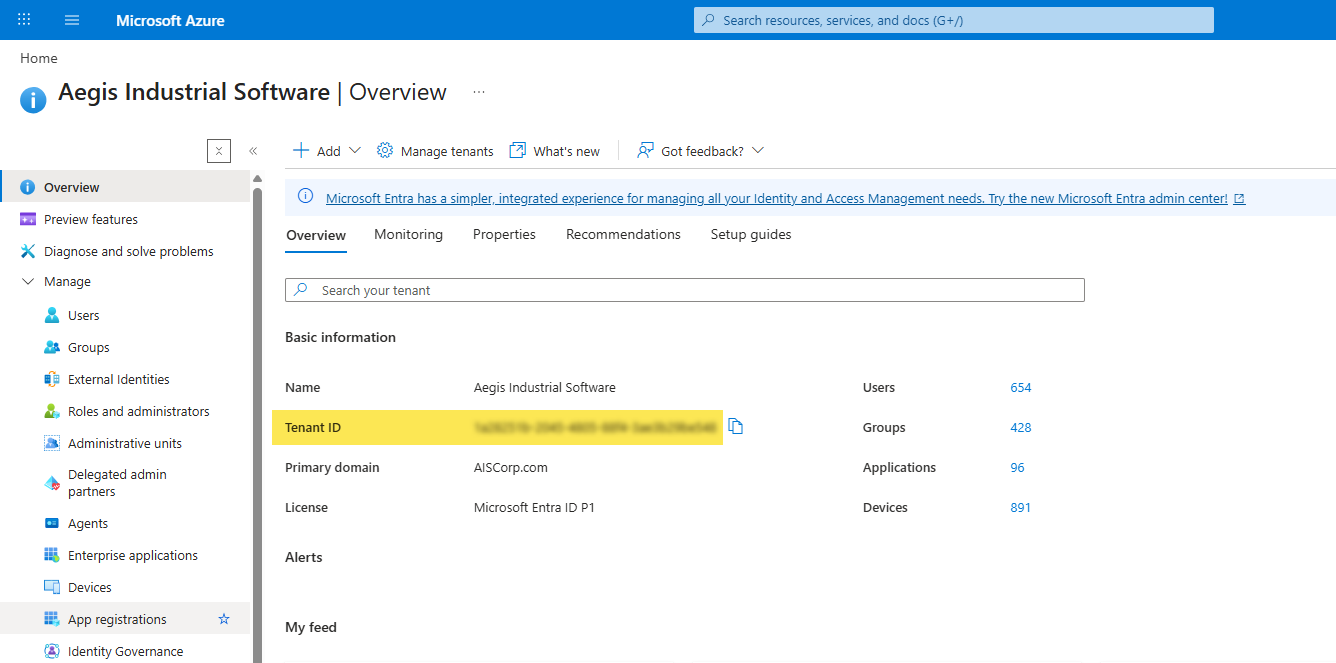Click the Users sidebar icon

52,315
